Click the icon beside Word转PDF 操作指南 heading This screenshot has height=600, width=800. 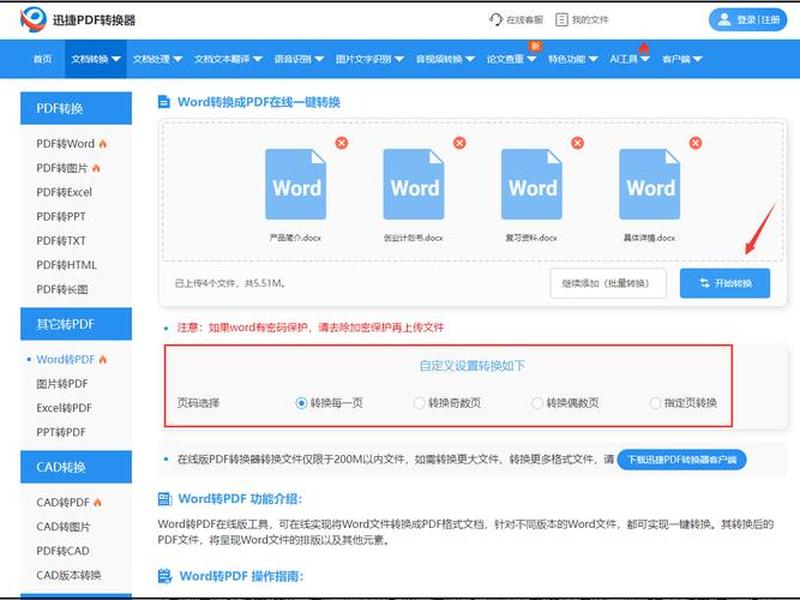coord(164,577)
